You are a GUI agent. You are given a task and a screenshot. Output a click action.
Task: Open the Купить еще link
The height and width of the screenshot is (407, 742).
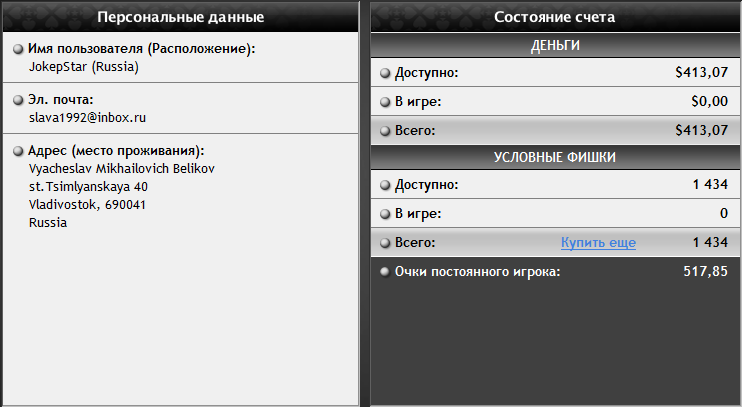pyautogui.click(x=598, y=243)
